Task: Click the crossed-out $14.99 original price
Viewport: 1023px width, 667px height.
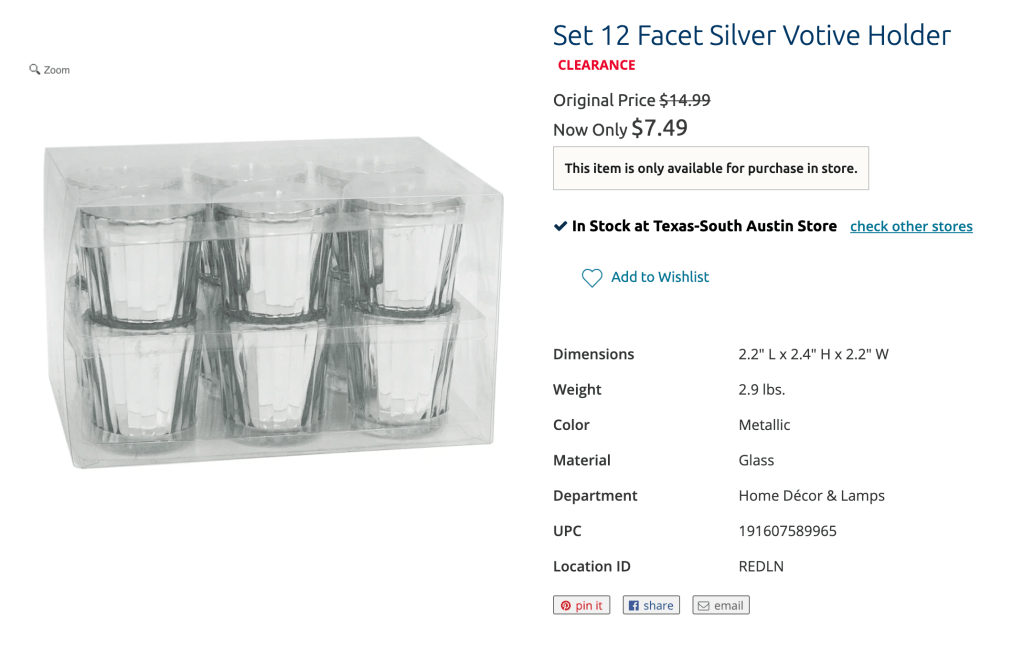Action: (x=685, y=100)
